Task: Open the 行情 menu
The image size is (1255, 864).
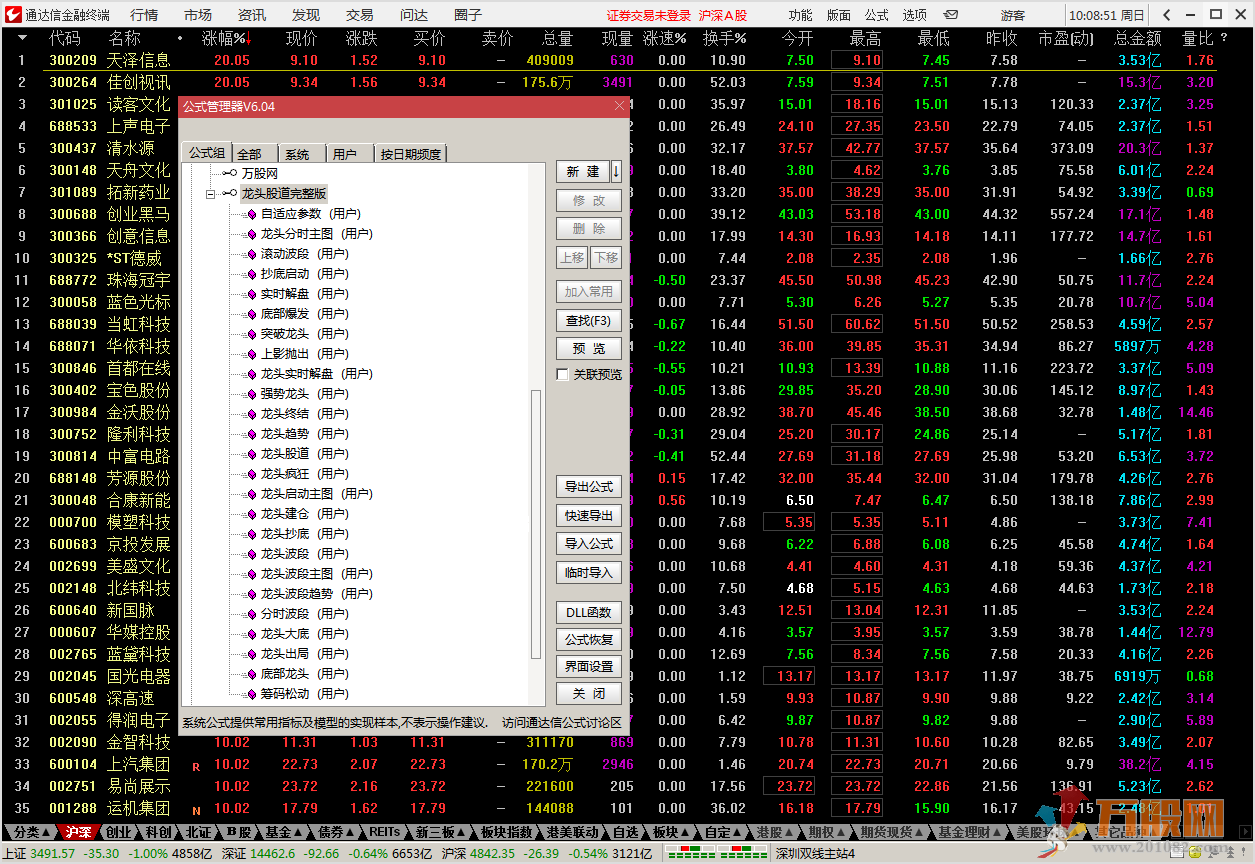Action: pos(144,15)
